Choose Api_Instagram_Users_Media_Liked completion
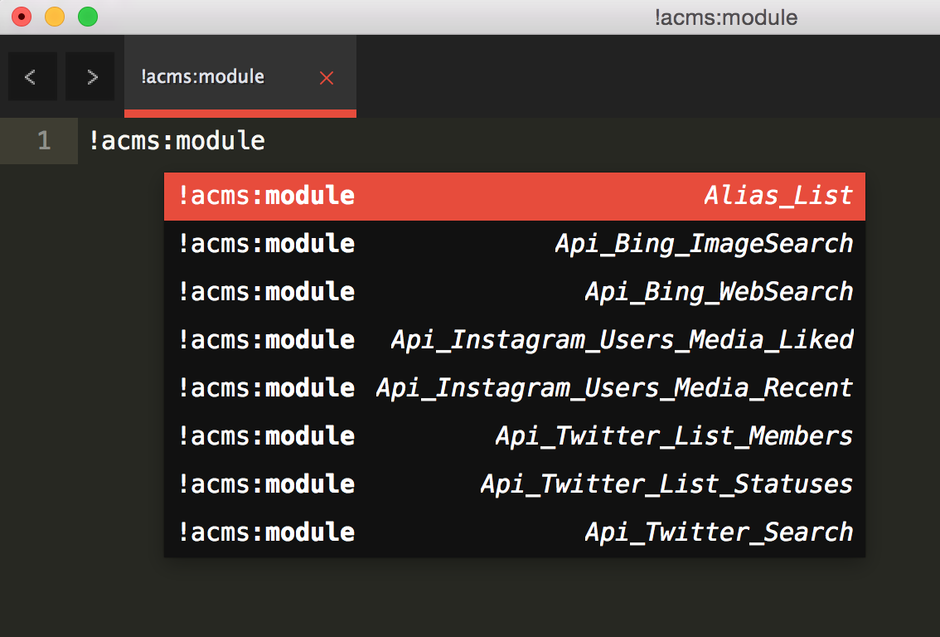Viewport: 940px width, 637px height. (514, 340)
